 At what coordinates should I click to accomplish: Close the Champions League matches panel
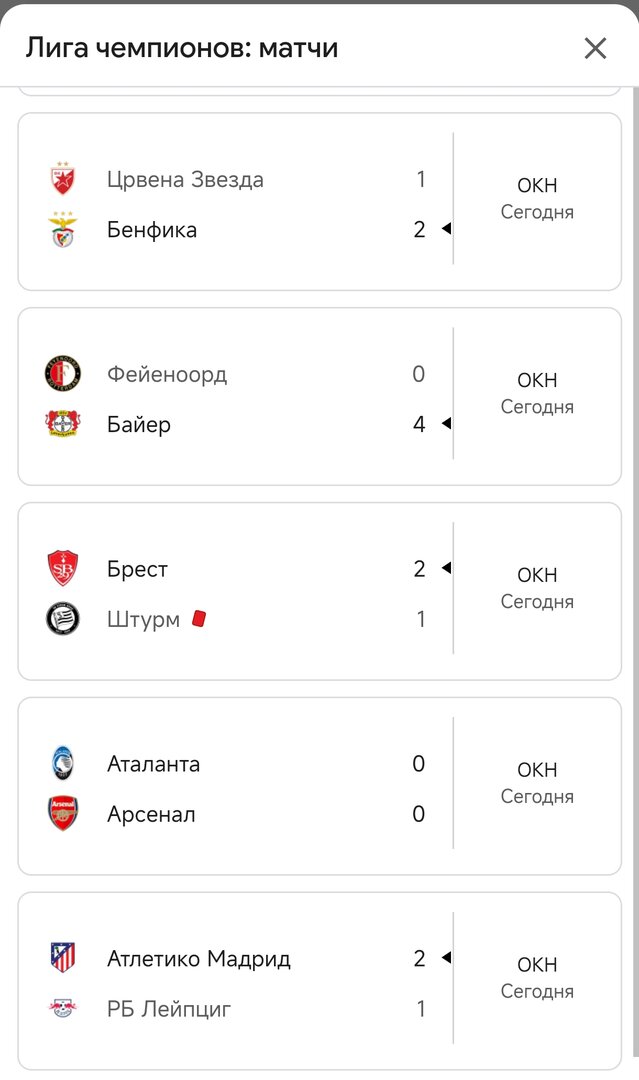(595, 48)
